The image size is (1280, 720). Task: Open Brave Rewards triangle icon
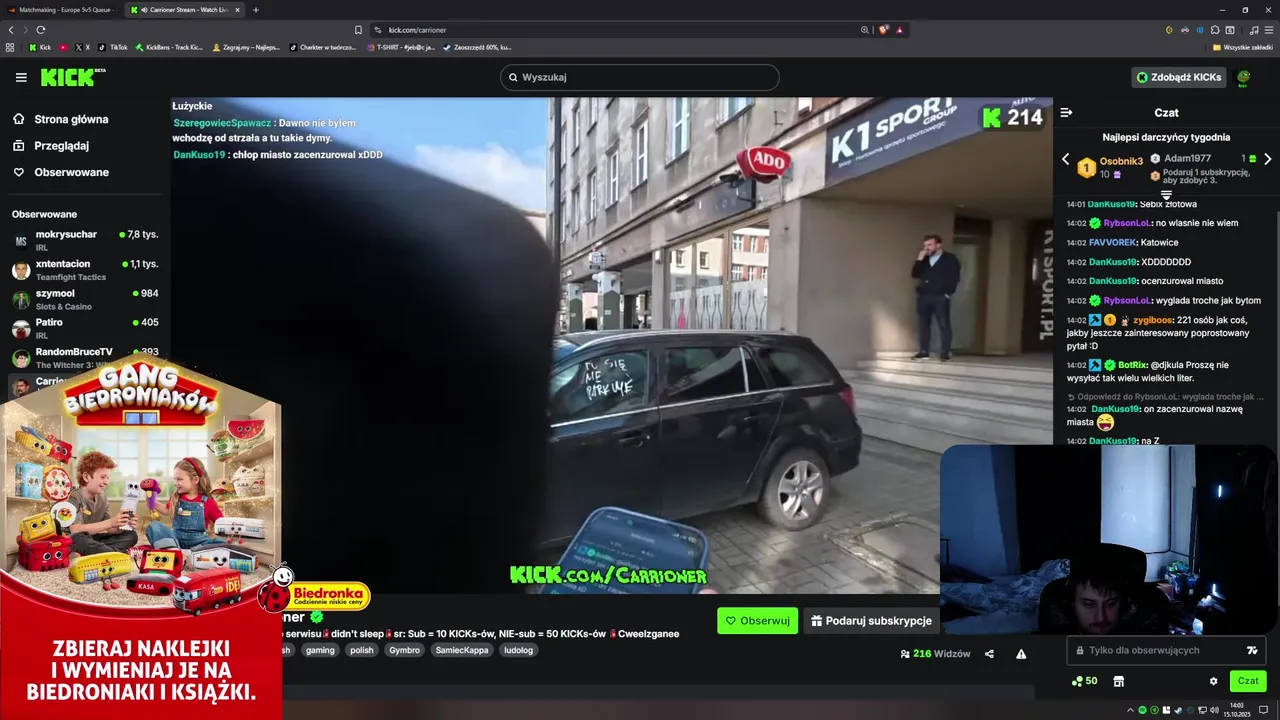click(900, 30)
